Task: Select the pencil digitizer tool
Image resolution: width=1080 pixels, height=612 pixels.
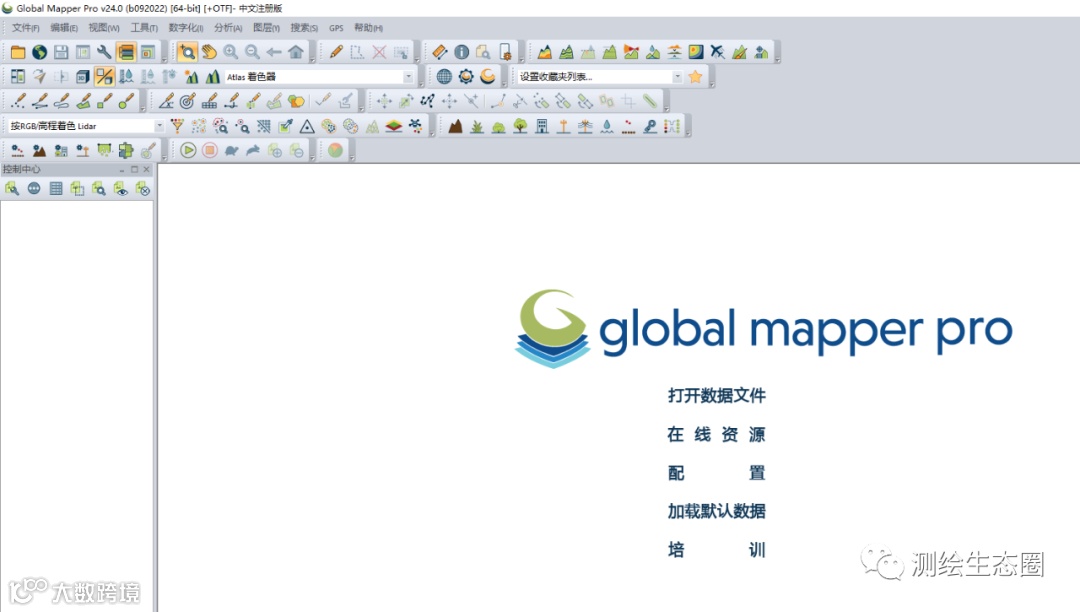Action: point(335,52)
